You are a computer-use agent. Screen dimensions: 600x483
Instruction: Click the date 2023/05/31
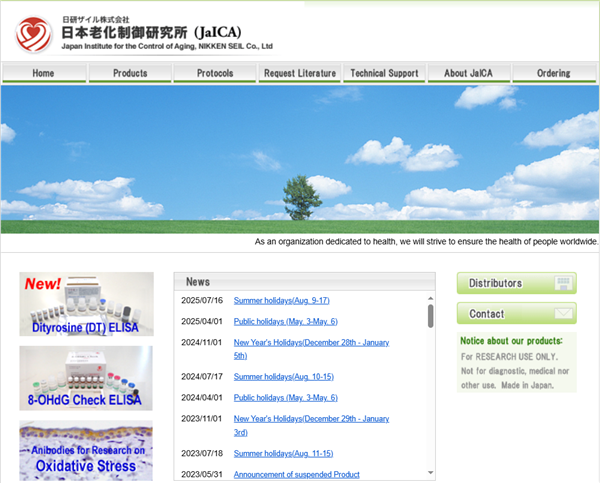[202, 475]
